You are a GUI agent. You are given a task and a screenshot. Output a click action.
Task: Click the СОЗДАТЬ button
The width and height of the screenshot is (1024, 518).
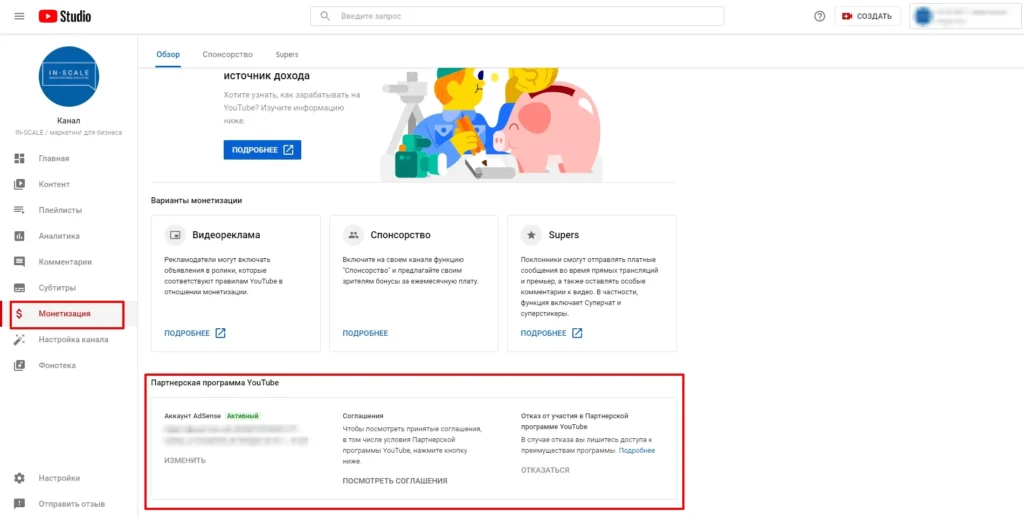coord(868,16)
